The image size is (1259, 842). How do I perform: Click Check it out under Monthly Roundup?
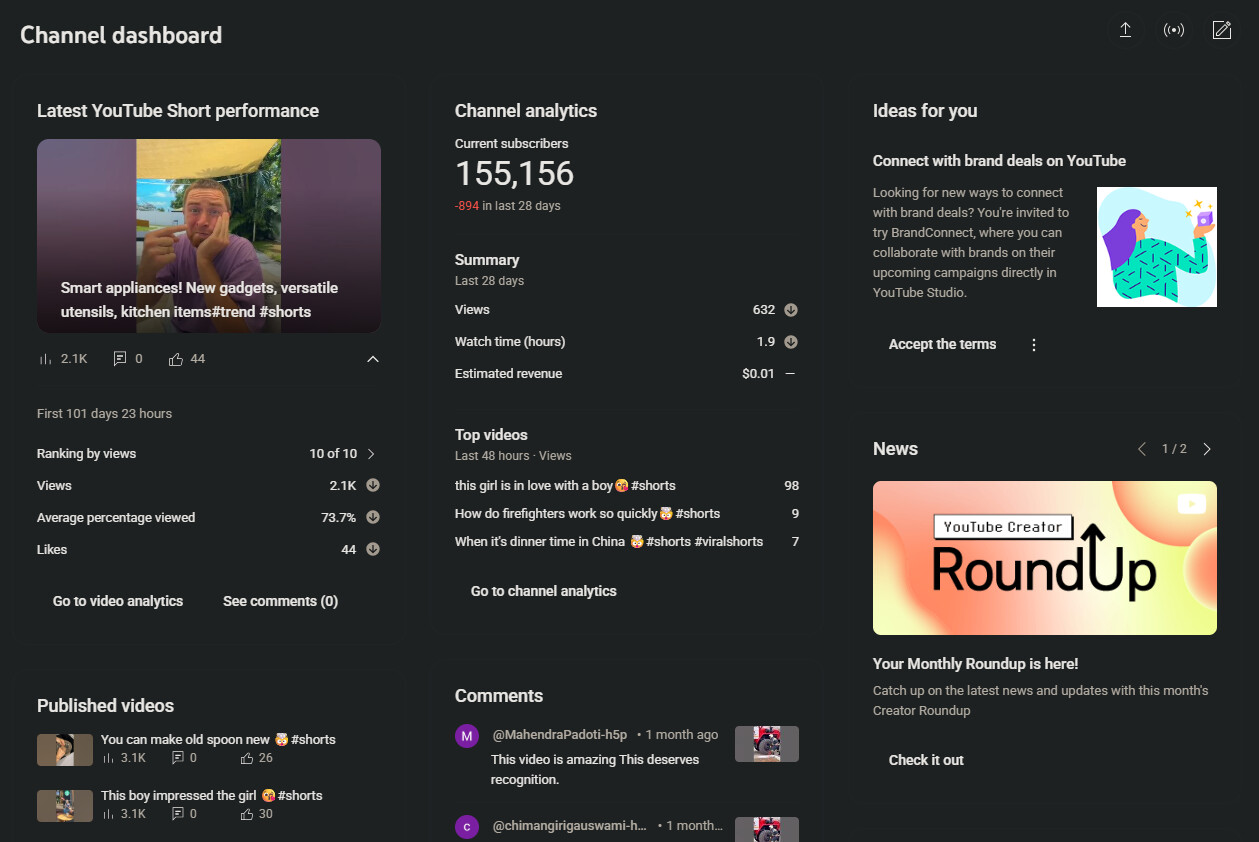tap(926, 760)
